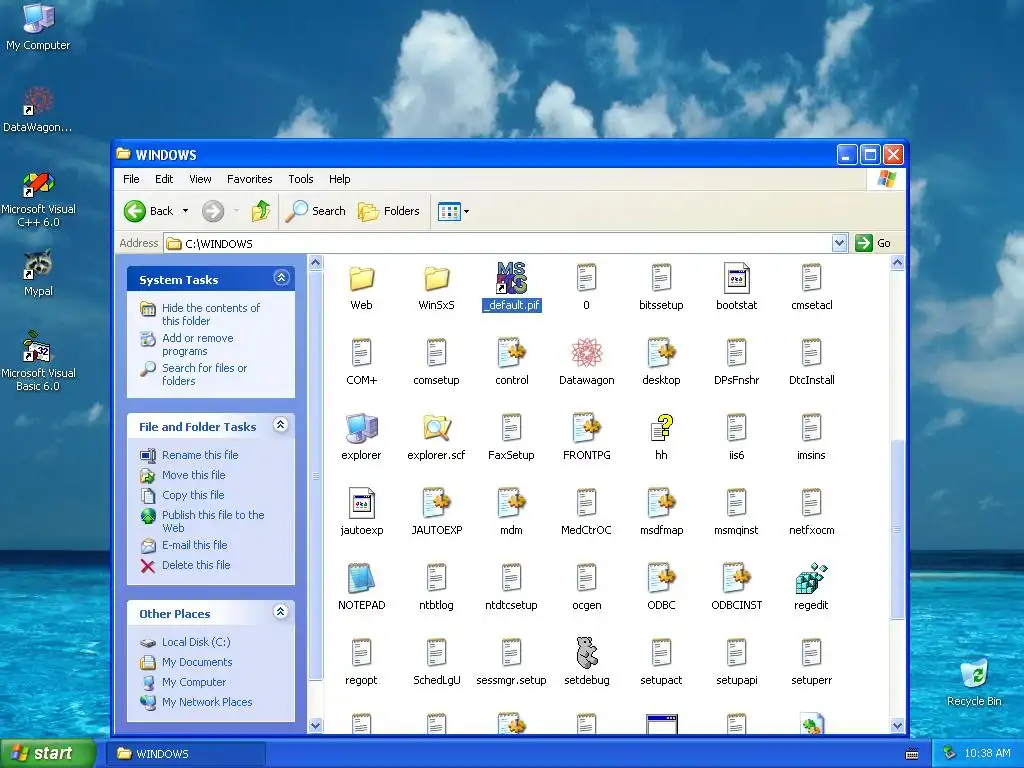1024x768 pixels.
Task: Open the Favorites menu
Action: coord(249,179)
